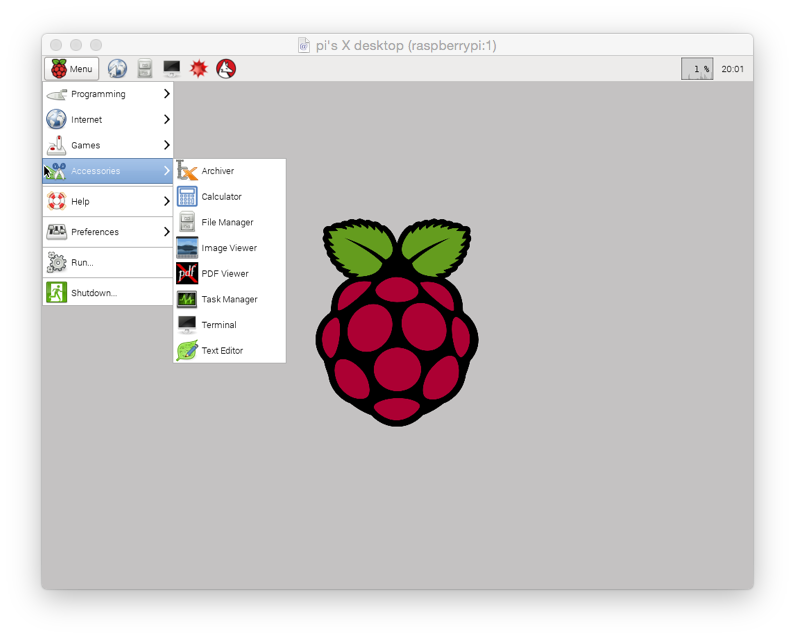Click the document icon in the window title bar
Screen dimensions: 795x639
pyautogui.click(x=304, y=45)
